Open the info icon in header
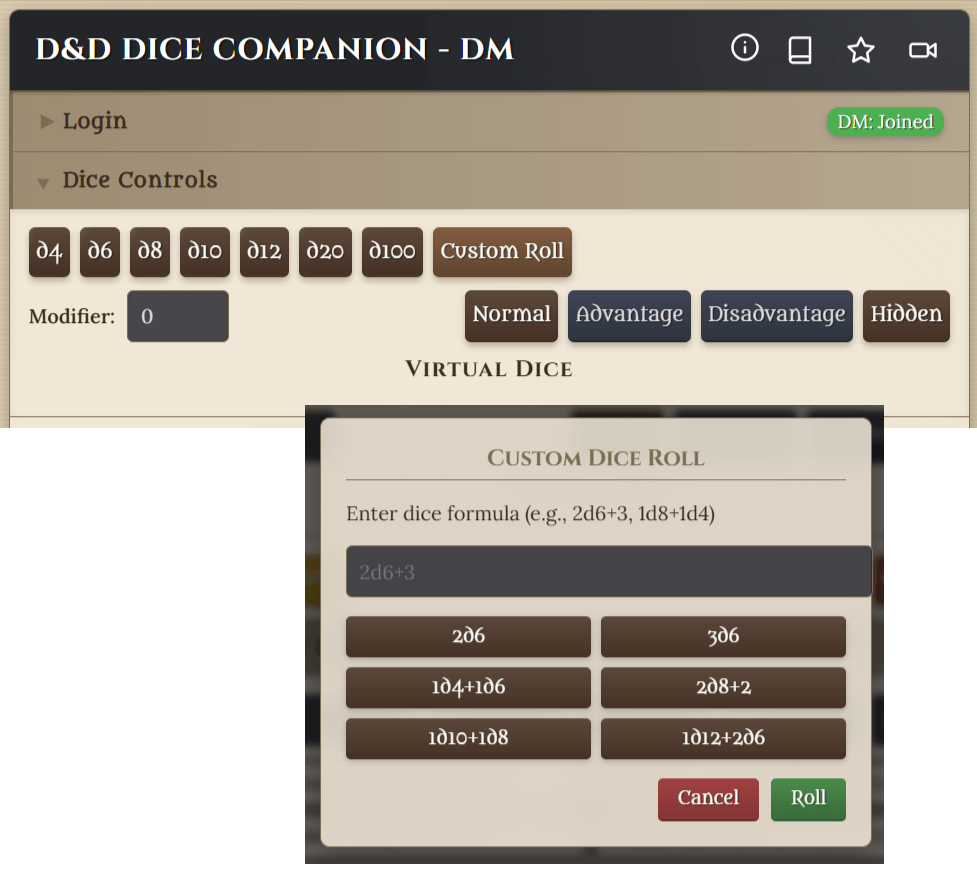The image size is (977, 869). point(745,48)
